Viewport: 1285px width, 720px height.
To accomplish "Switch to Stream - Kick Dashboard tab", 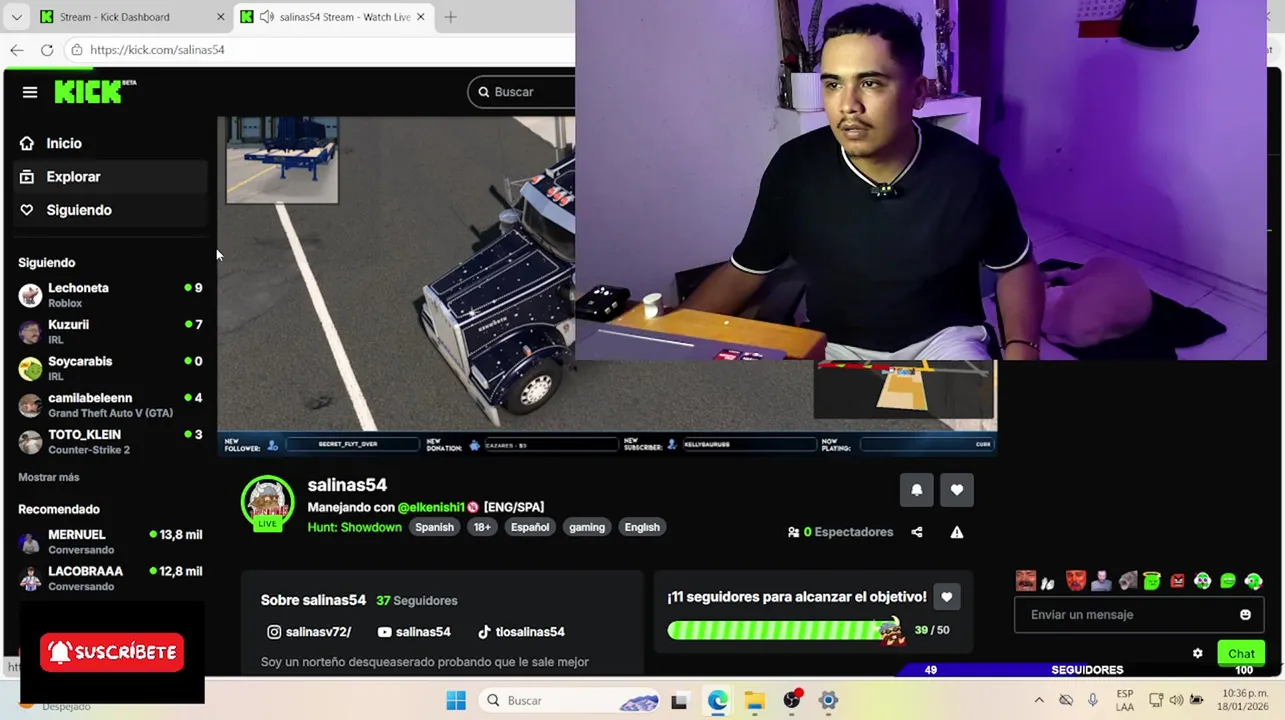I will [132, 17].
